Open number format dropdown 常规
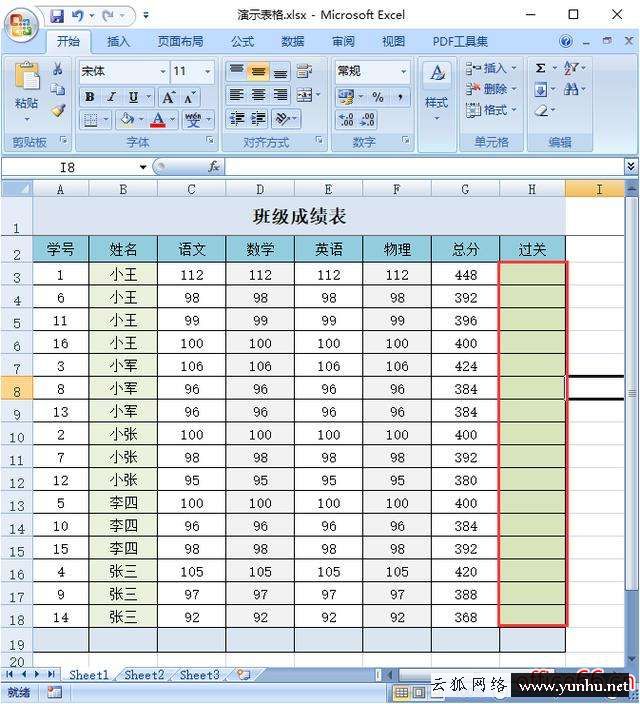The height and width of the screenshot is (704, 640). coord(403,71)
